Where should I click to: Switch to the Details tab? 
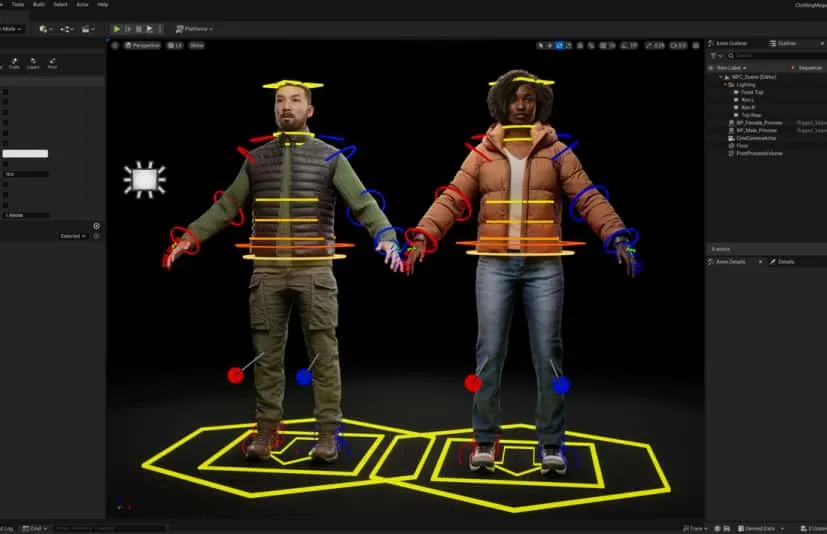784,261
